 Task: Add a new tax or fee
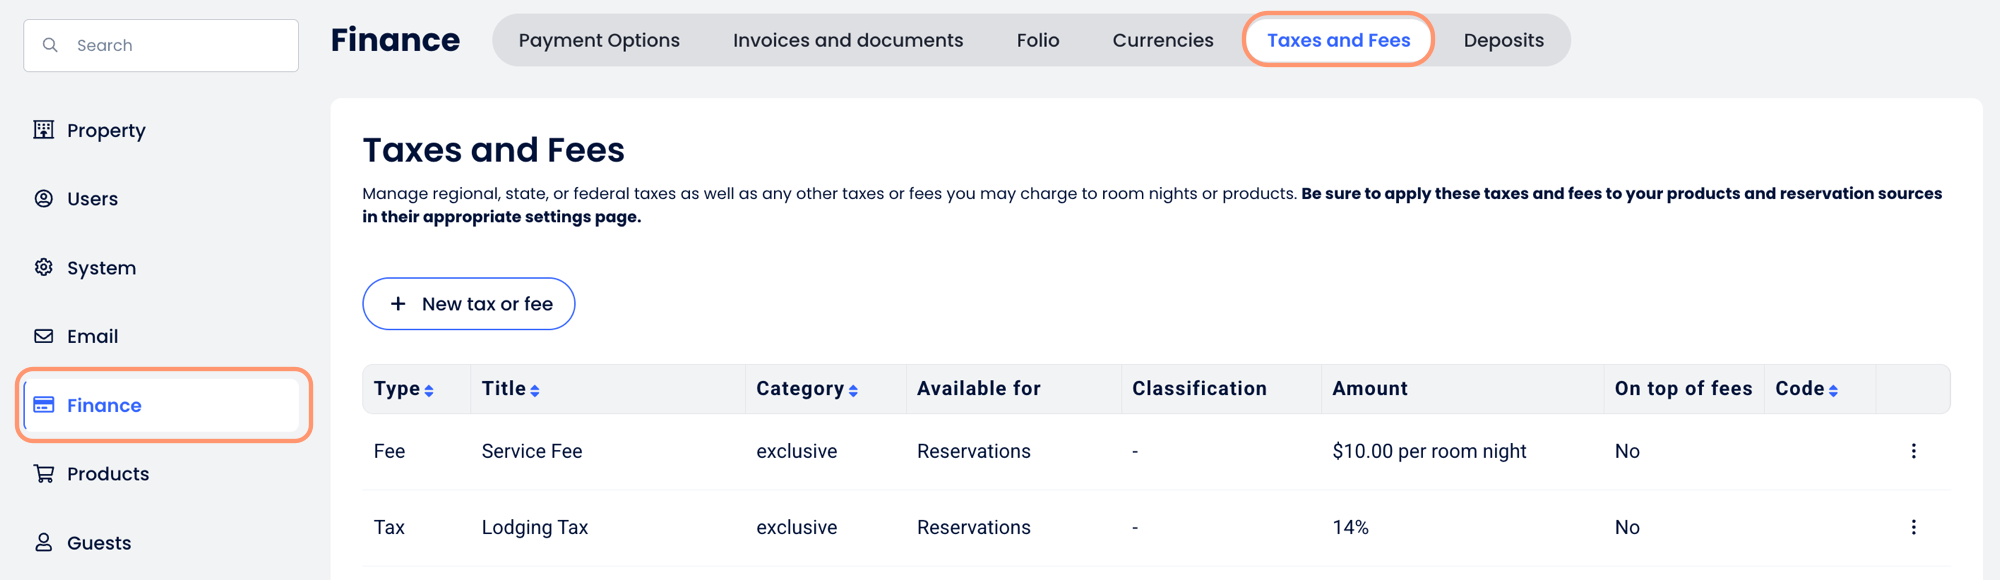(x=468, y=304)
